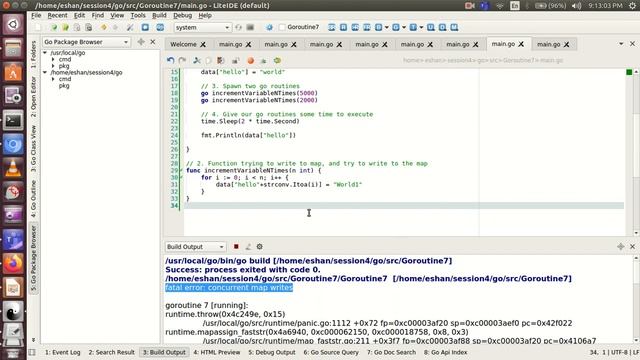This screenshot has width=640, height=360.
Task: Click the M toolbar icon
Action: pyautogui.click(x=454, y=27)
